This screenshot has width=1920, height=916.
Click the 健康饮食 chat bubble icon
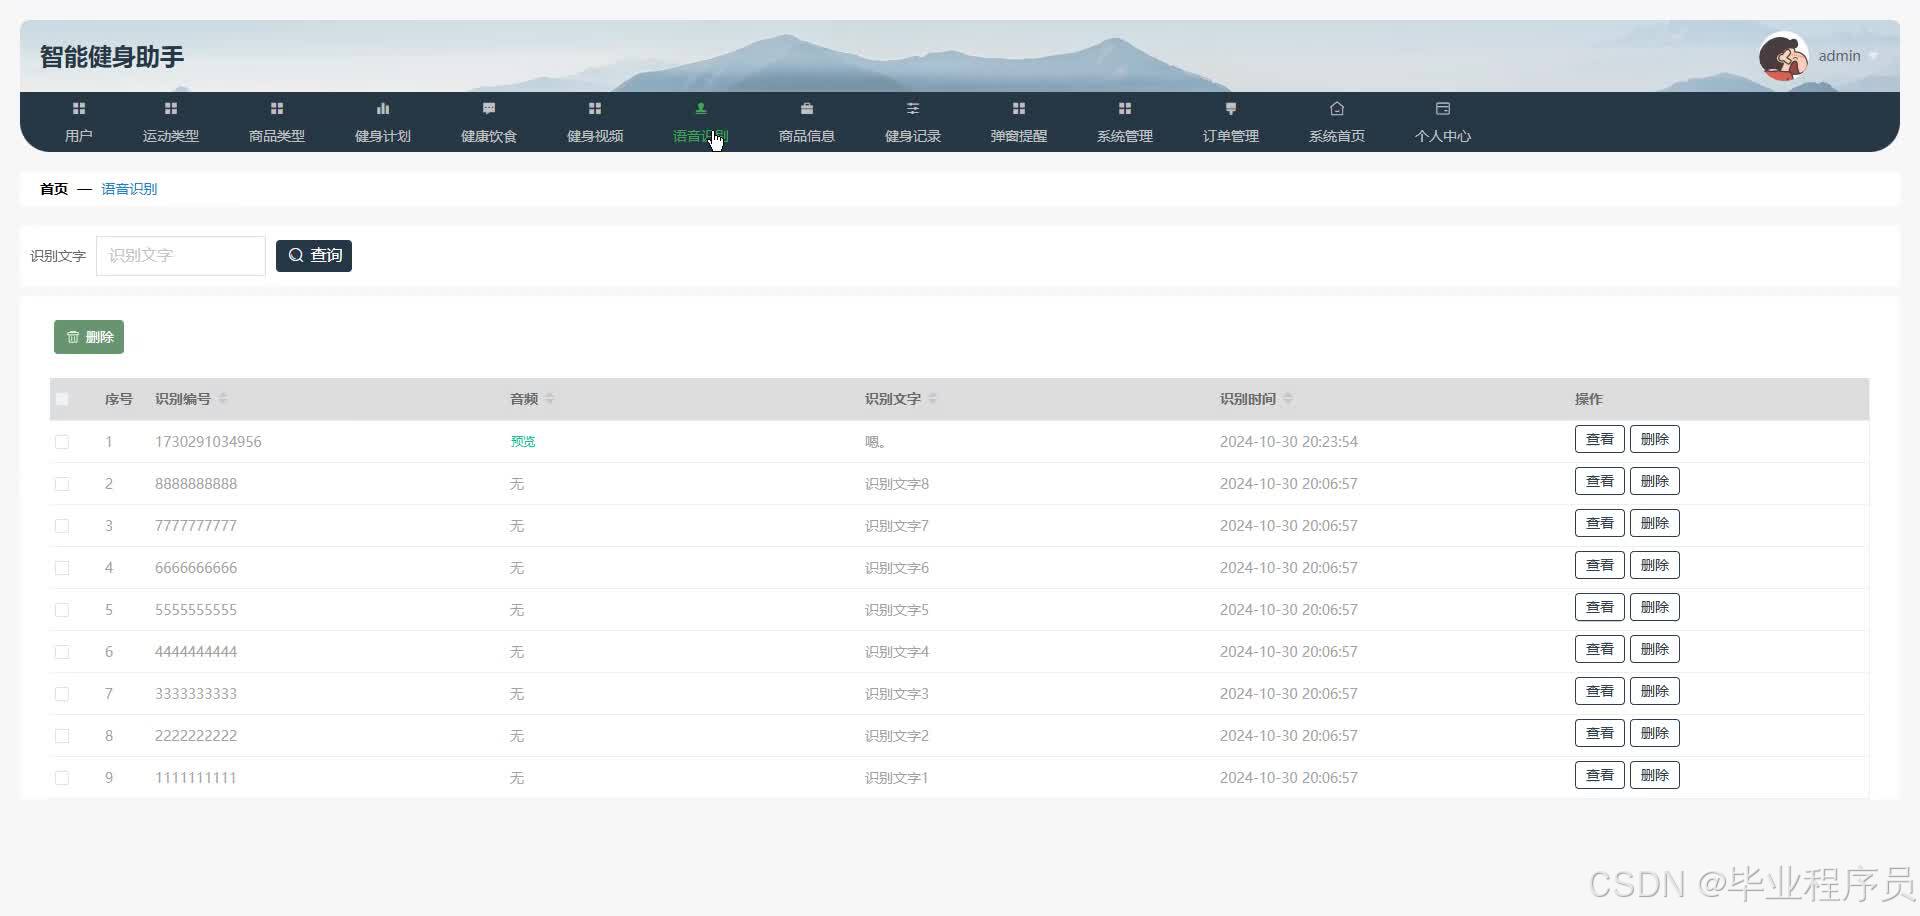click(489, 108)
